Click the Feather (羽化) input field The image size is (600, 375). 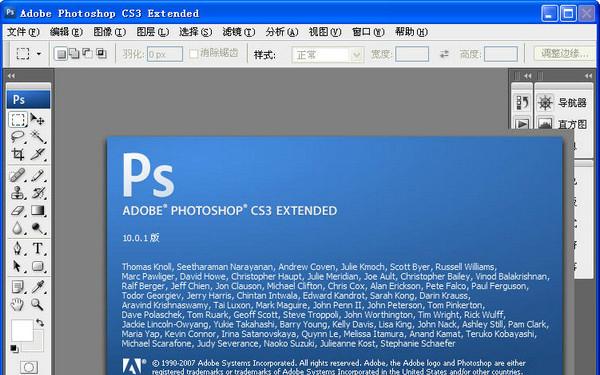pyautogui.click(x=165, y=54)
